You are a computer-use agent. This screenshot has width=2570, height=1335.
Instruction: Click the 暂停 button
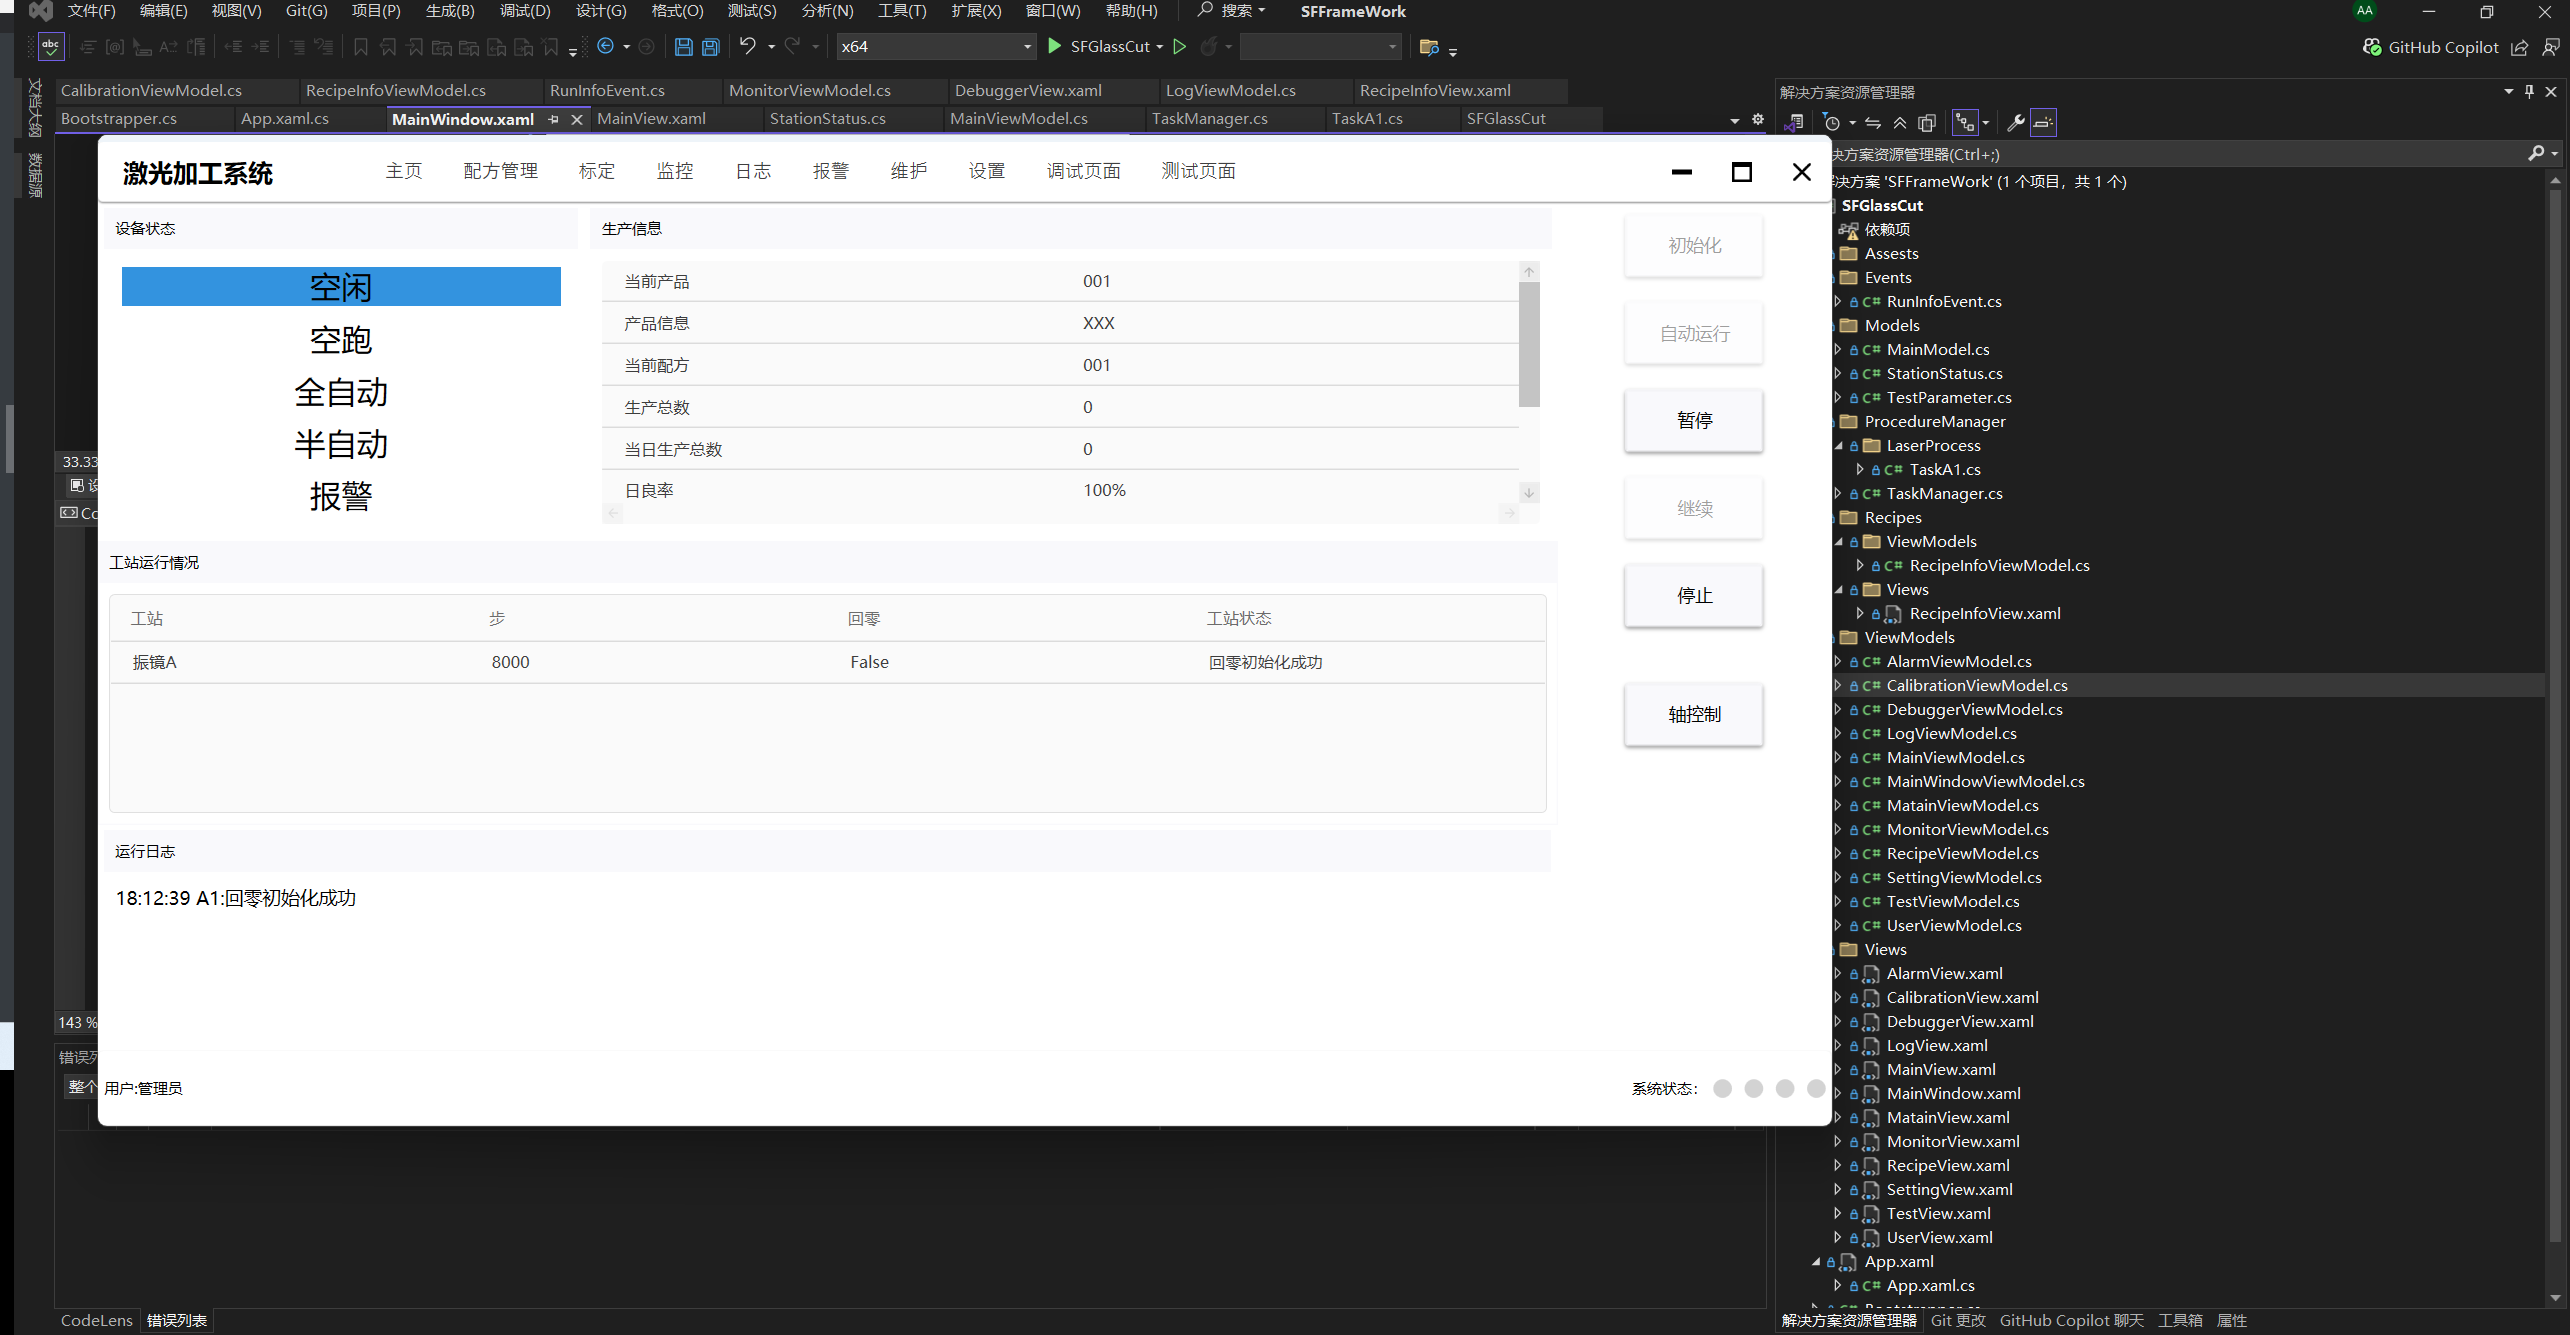(x=1693, y=421)
